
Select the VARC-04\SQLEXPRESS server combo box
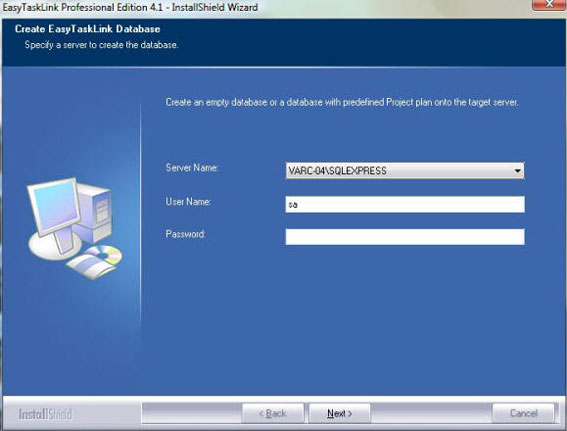(x=405, y=171)
